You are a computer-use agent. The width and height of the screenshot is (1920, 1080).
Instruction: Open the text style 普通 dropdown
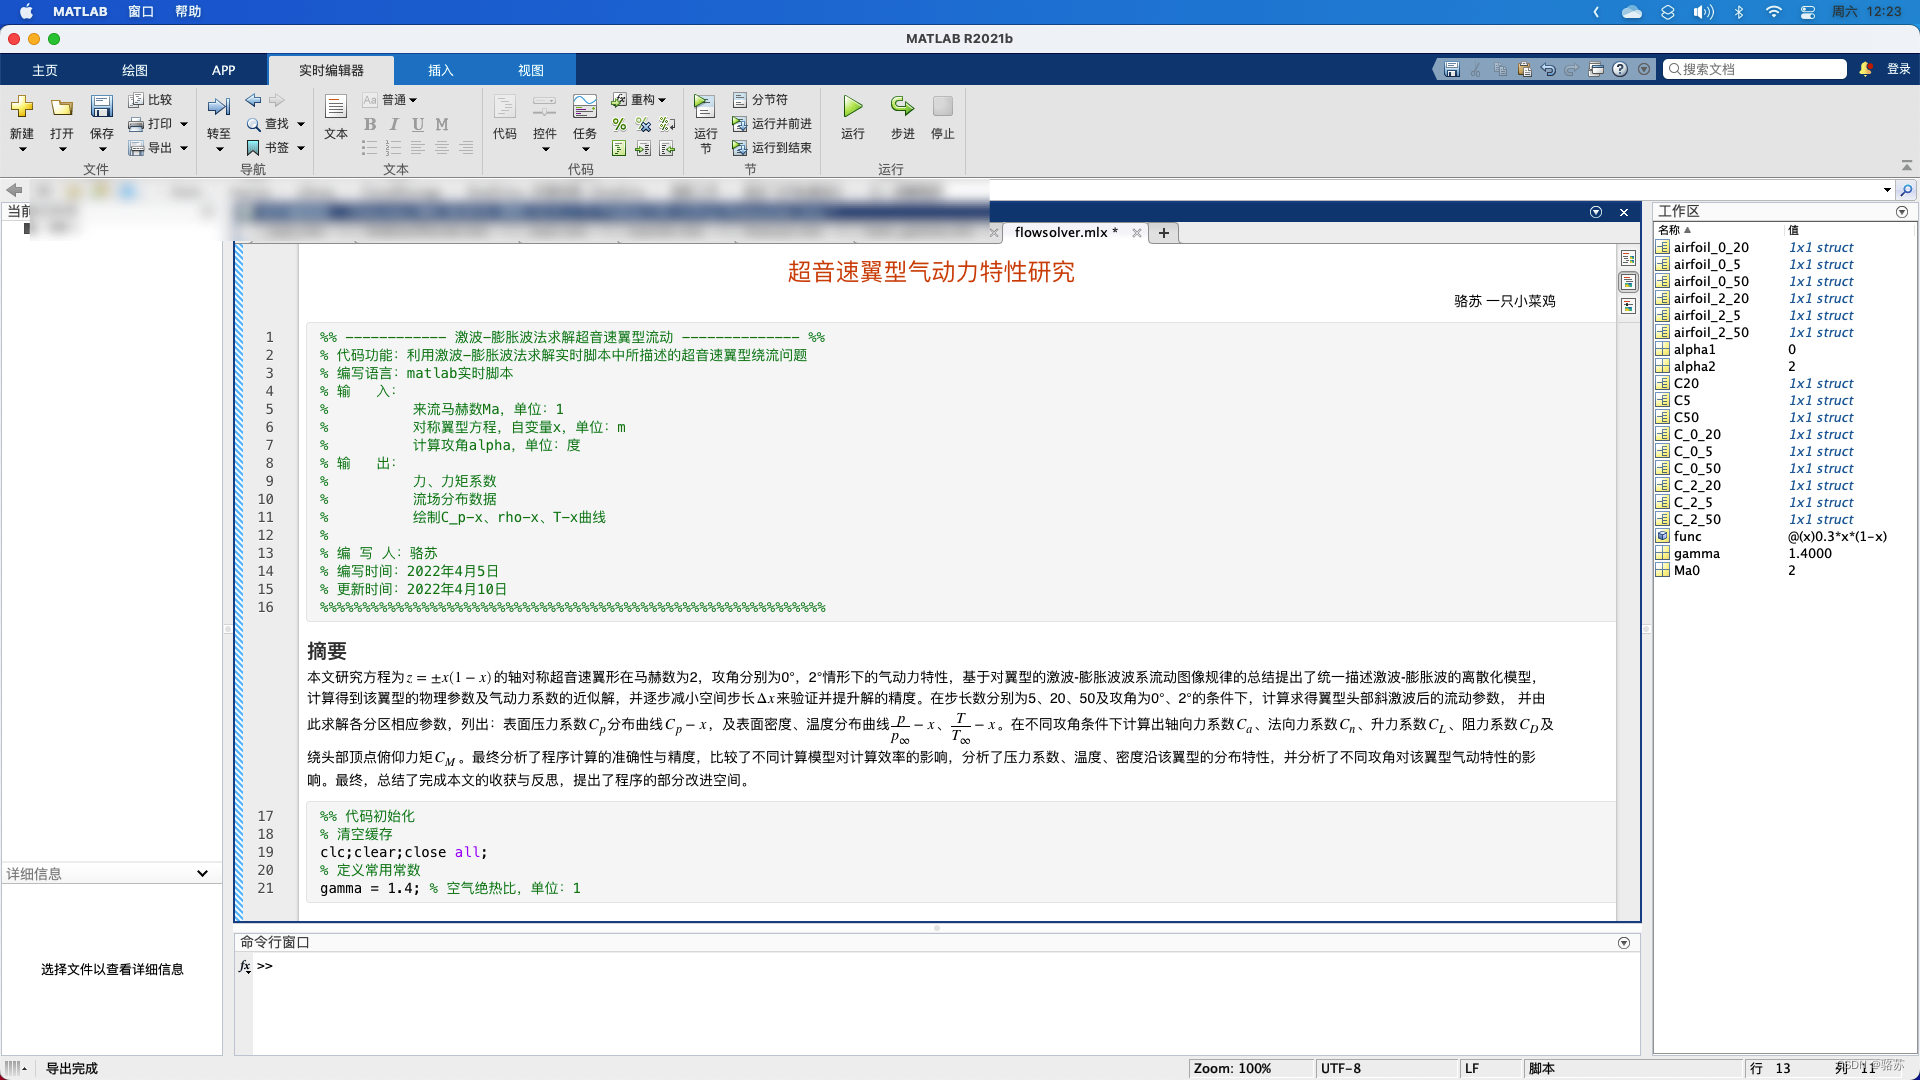398,100
